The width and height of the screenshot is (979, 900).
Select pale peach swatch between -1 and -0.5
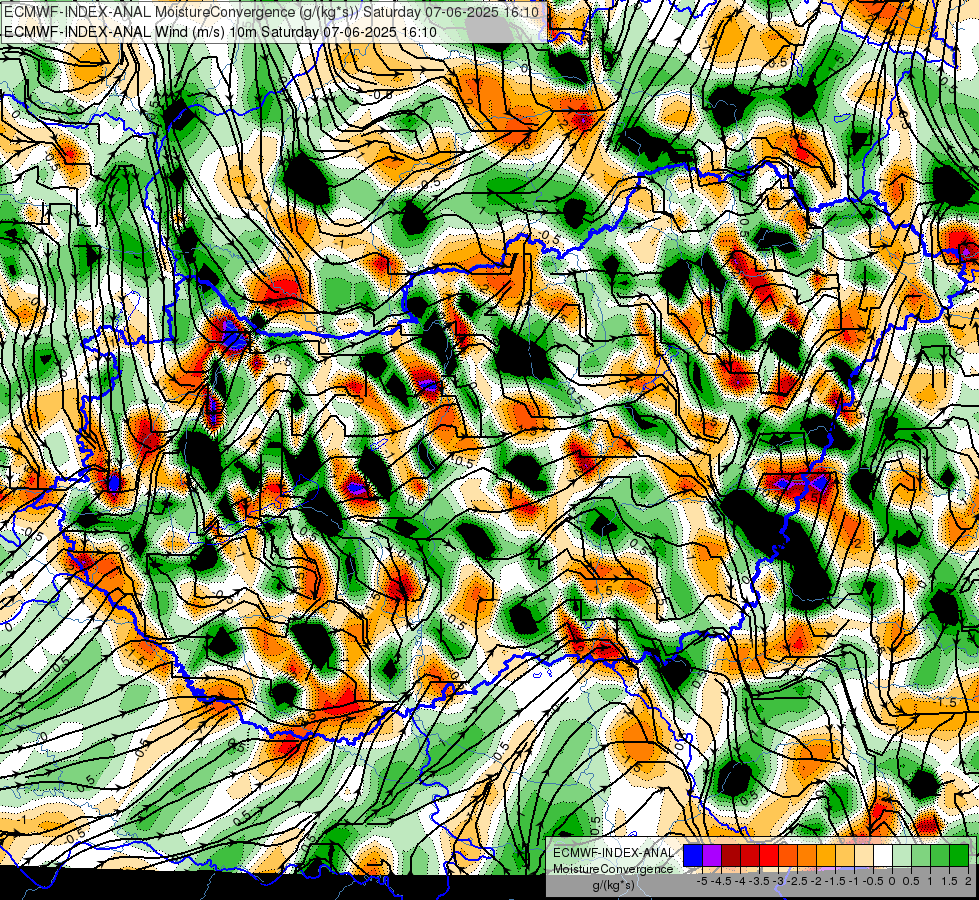click(864, 855)
